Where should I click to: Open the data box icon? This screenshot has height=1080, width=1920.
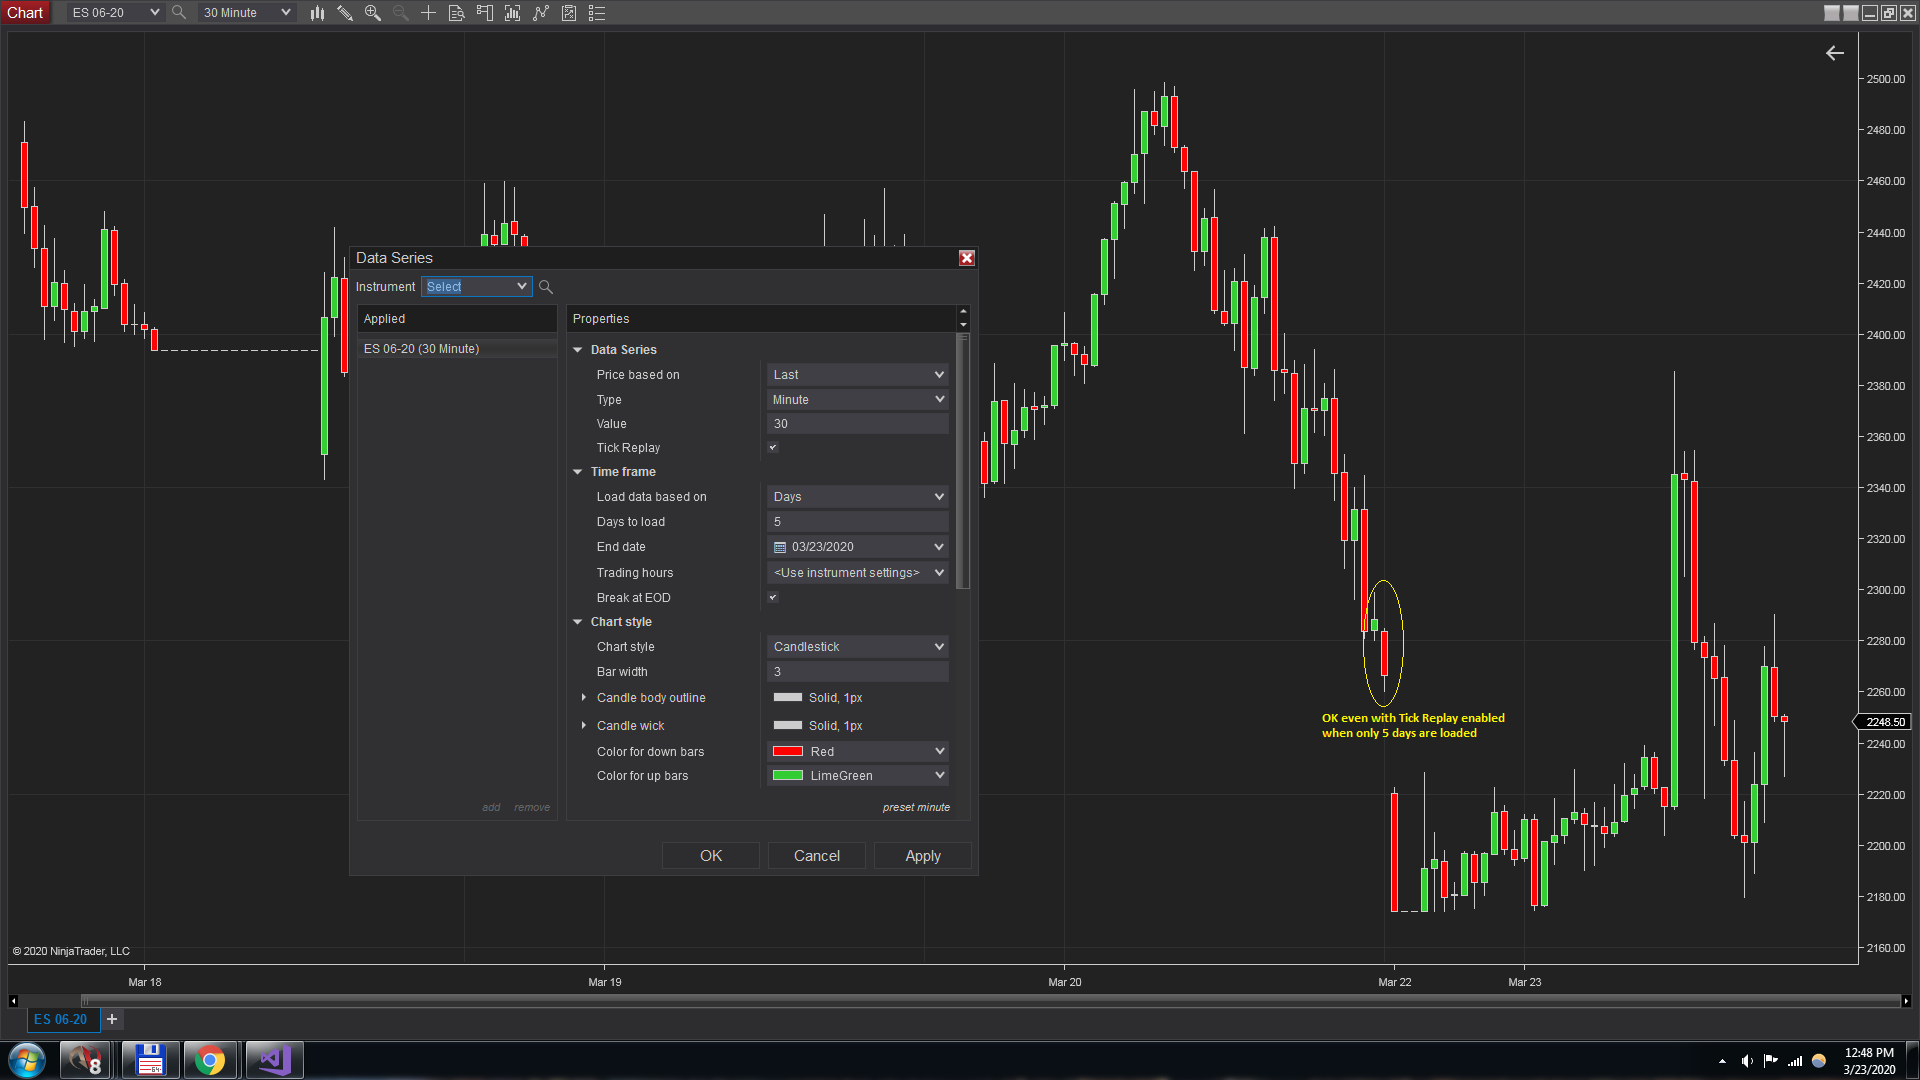[456, 13]
